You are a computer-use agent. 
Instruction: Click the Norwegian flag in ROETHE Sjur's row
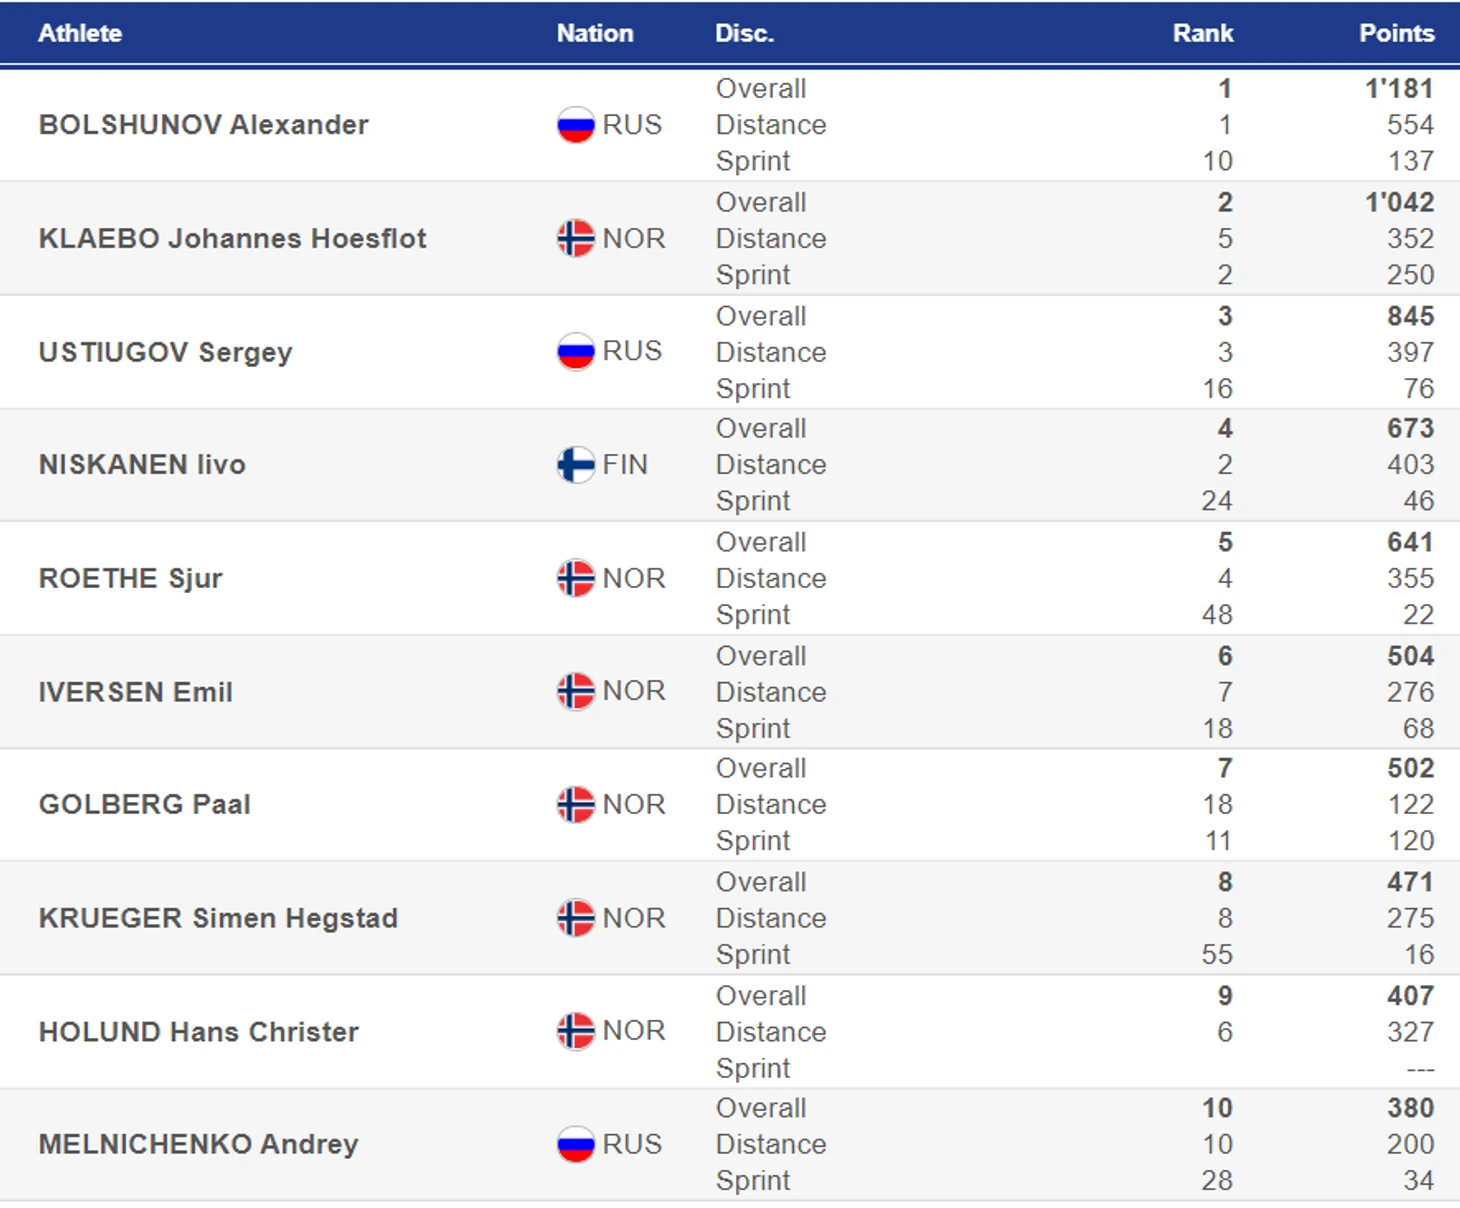click(576, 578)
